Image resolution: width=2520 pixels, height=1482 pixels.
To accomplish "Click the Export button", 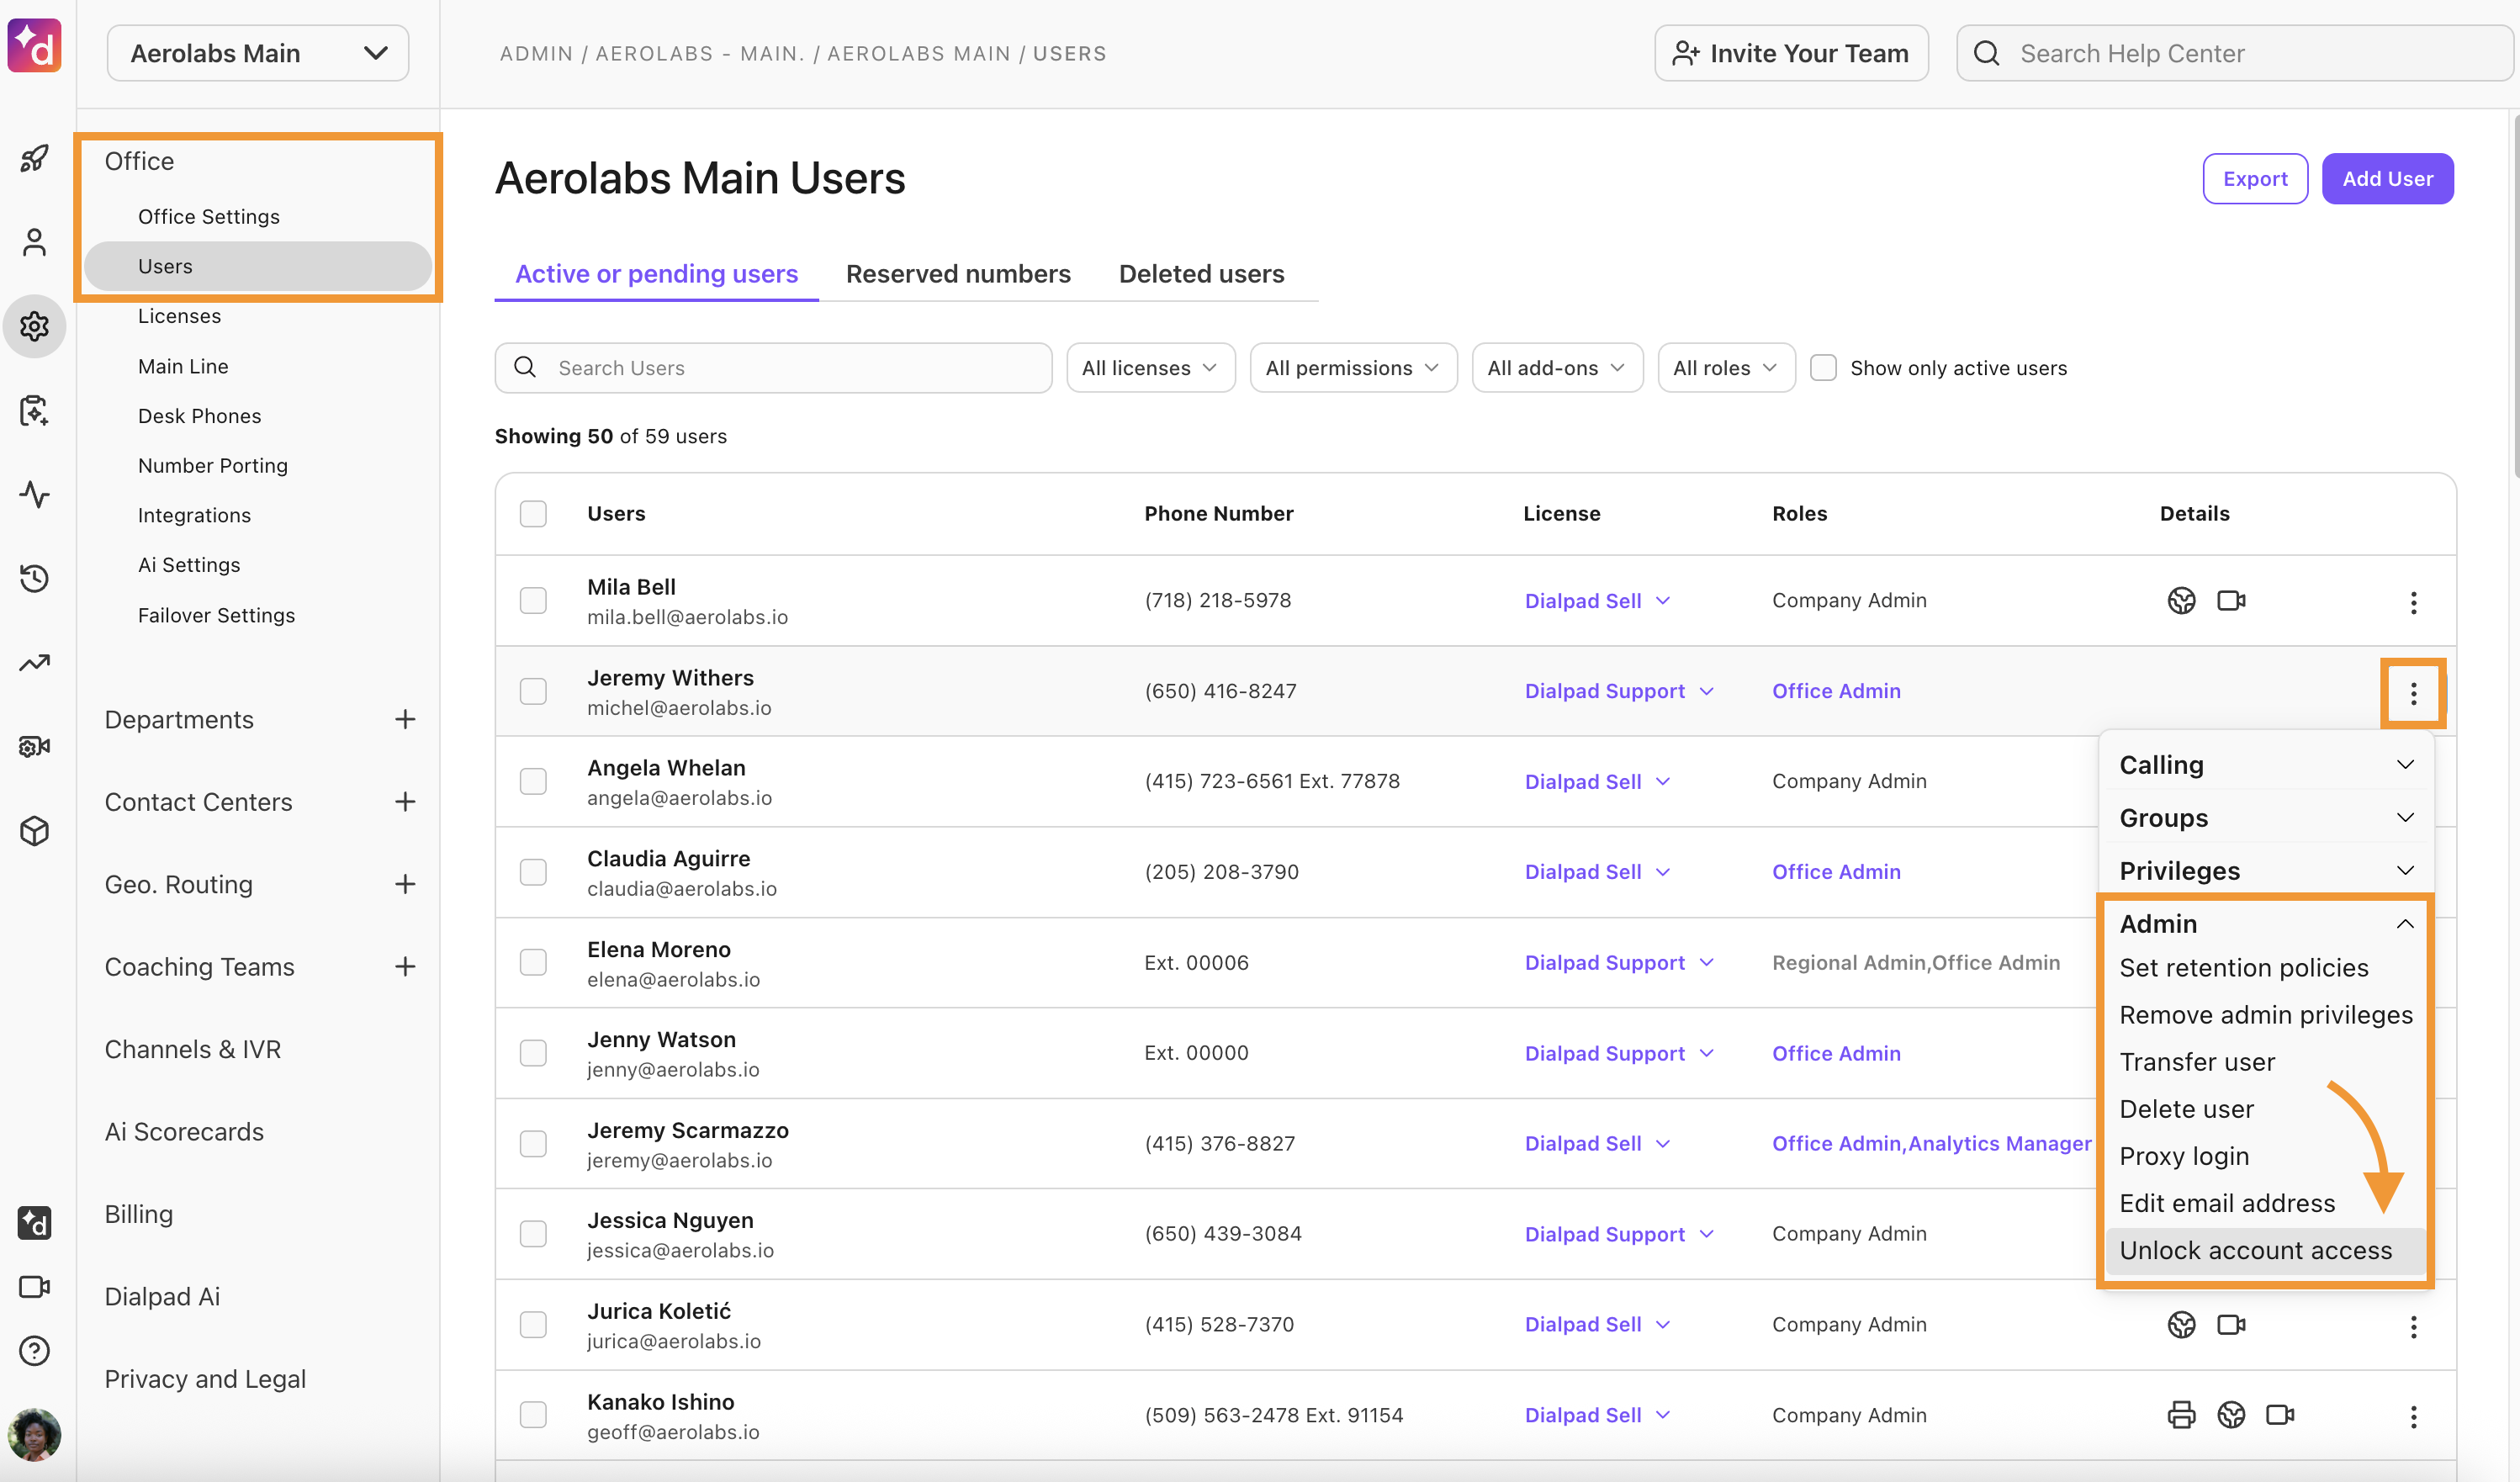I will (2254, 179).
